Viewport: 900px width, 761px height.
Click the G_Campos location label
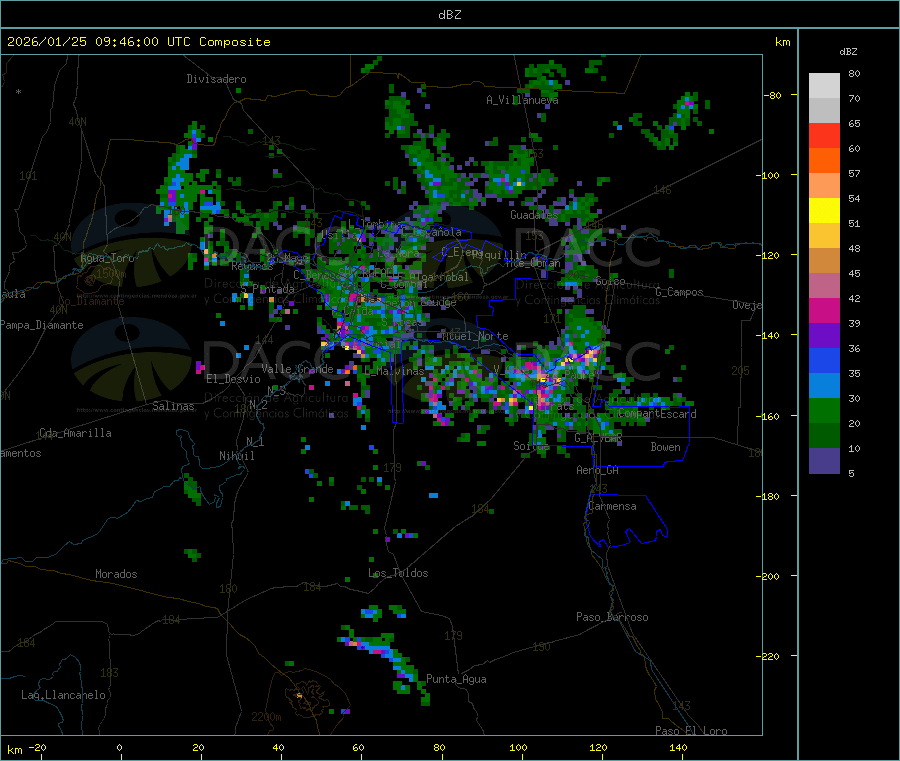(680, 292)
